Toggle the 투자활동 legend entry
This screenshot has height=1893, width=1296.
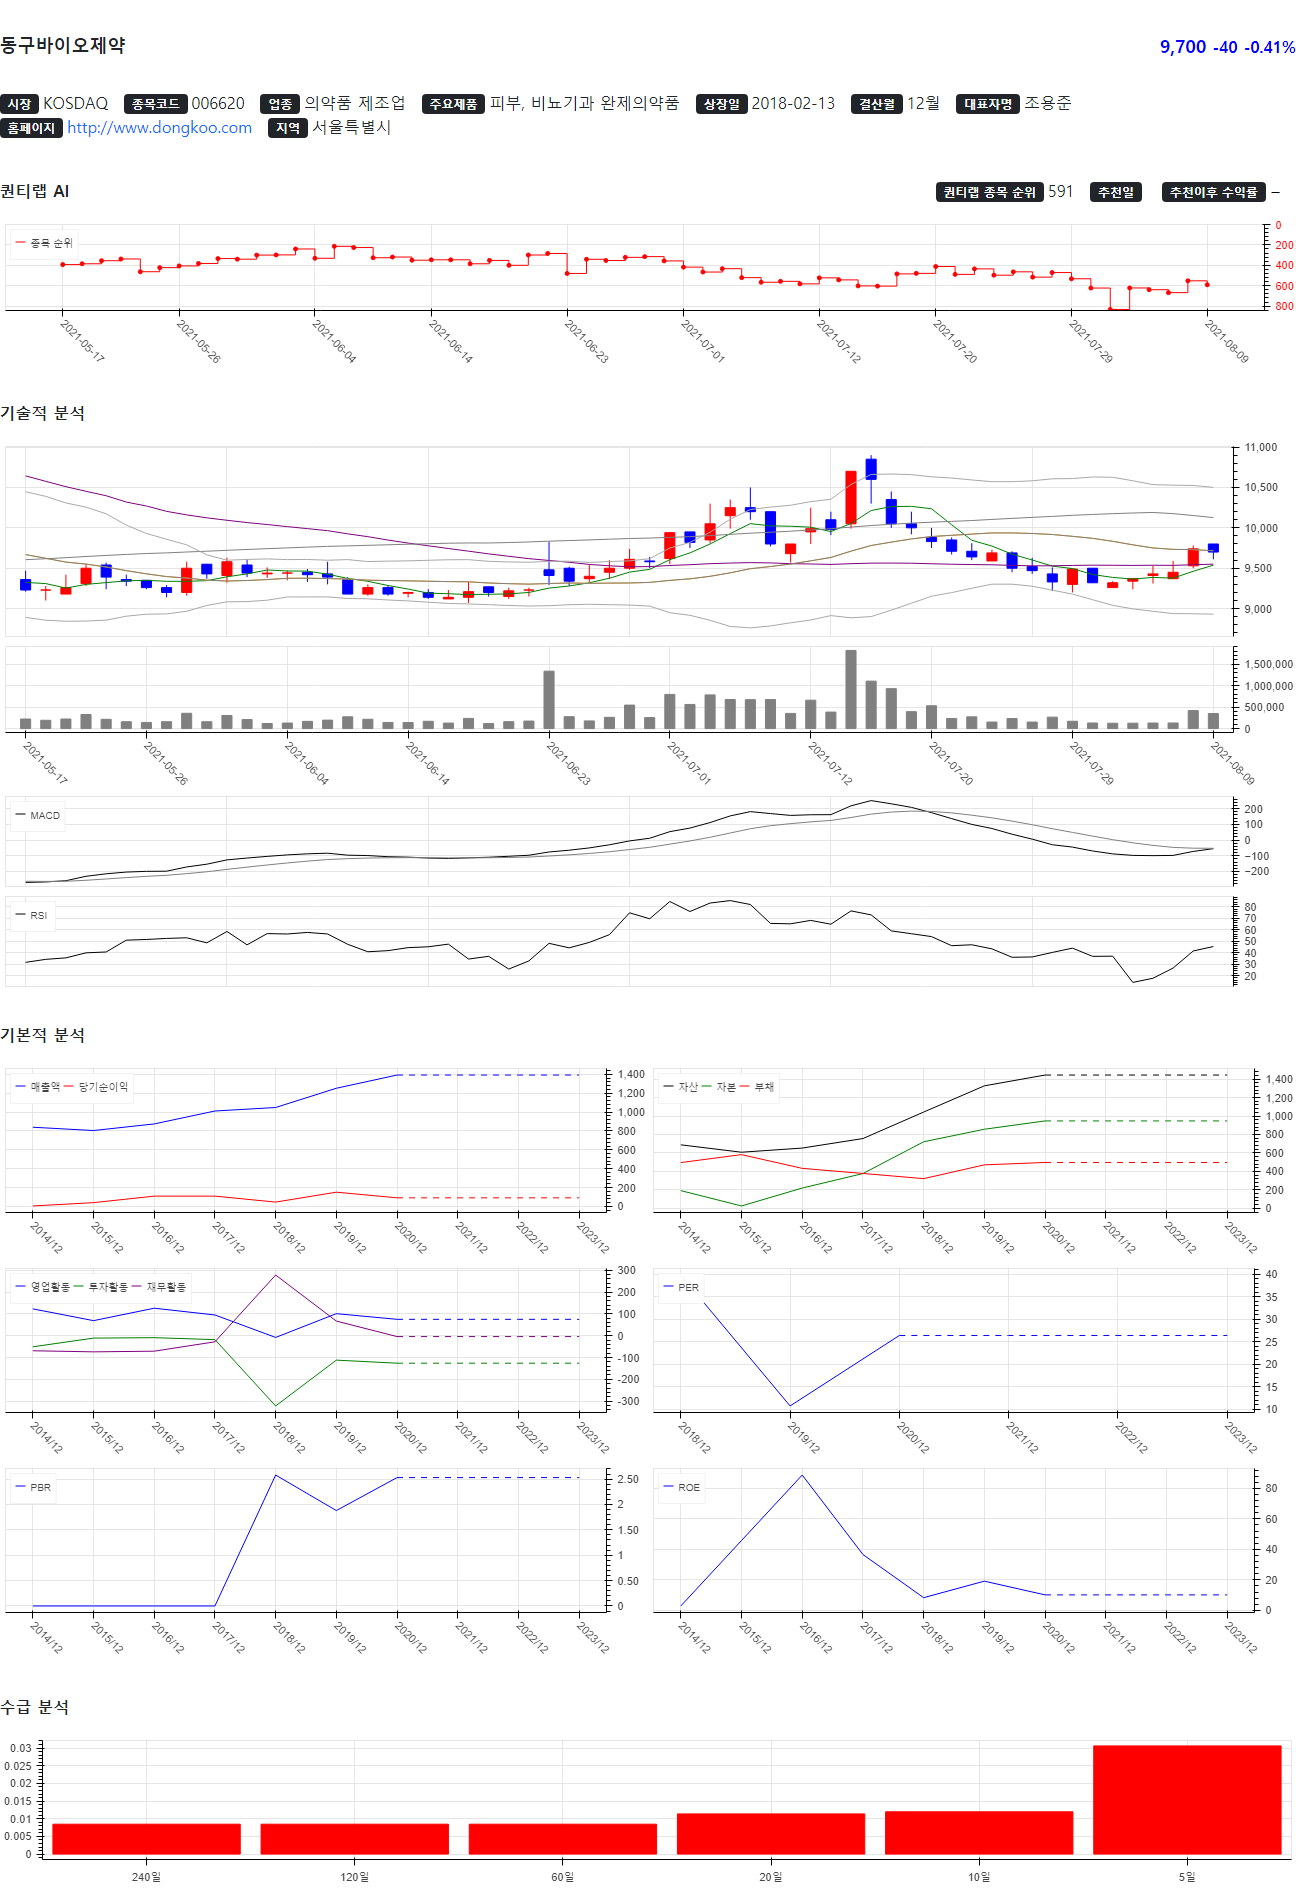pyautogui.click(x=102, y=1288)
